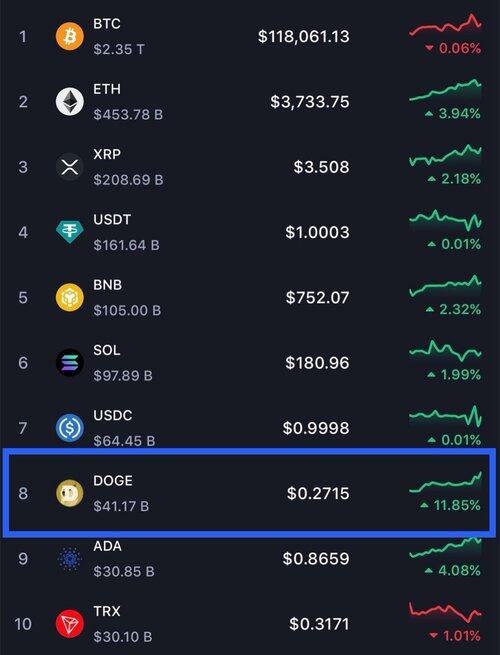Screen dimensions: 500x655
Task: Open the DOGE green sparkline chart
Action: tap(445, 483)
